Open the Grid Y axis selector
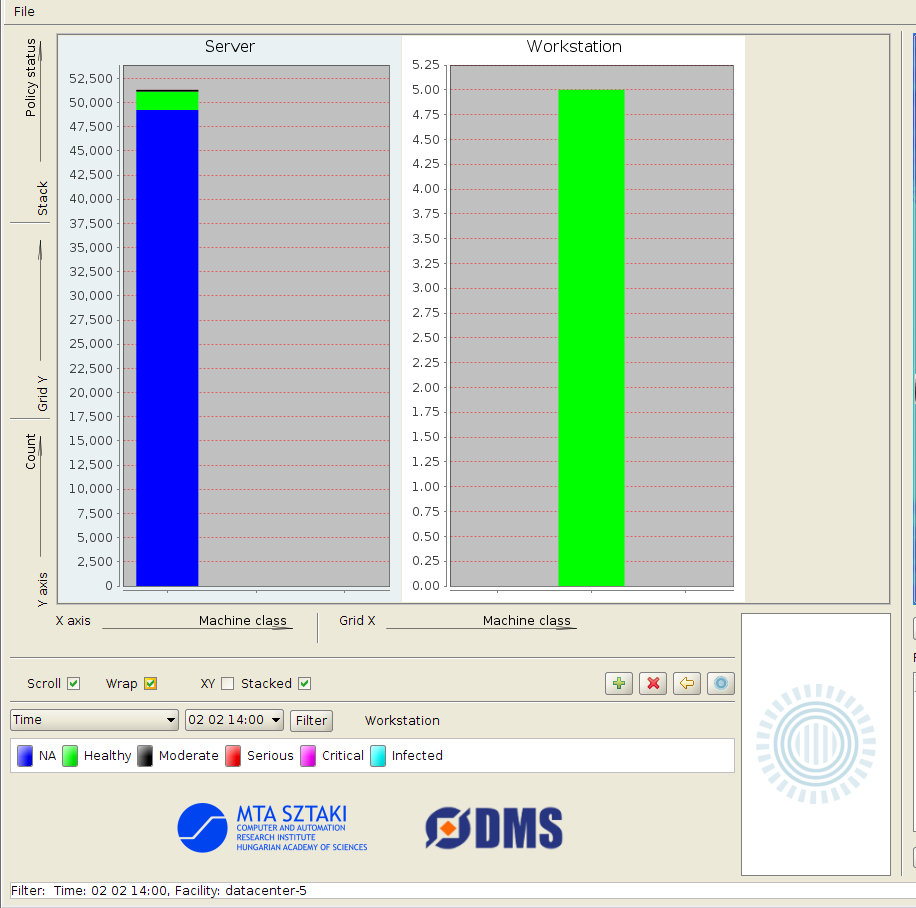The width and height of the screenshot is (916, 908). [40, 300]
